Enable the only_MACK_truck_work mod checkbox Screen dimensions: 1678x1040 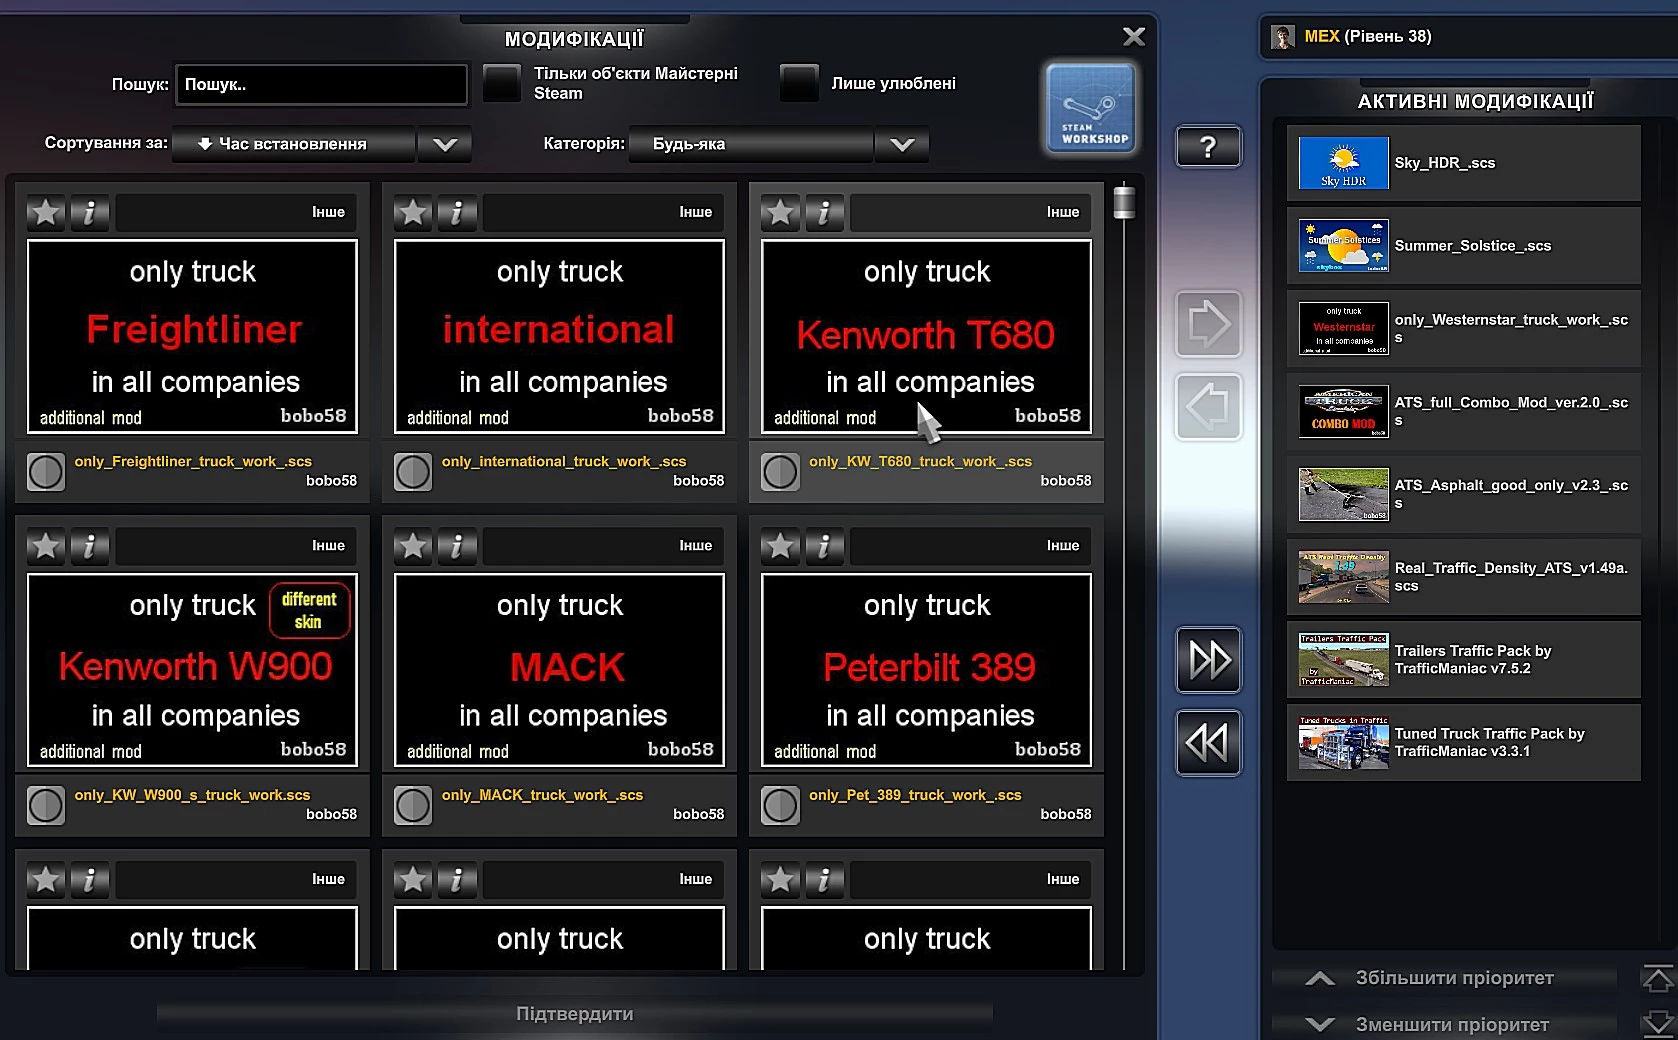412,805
